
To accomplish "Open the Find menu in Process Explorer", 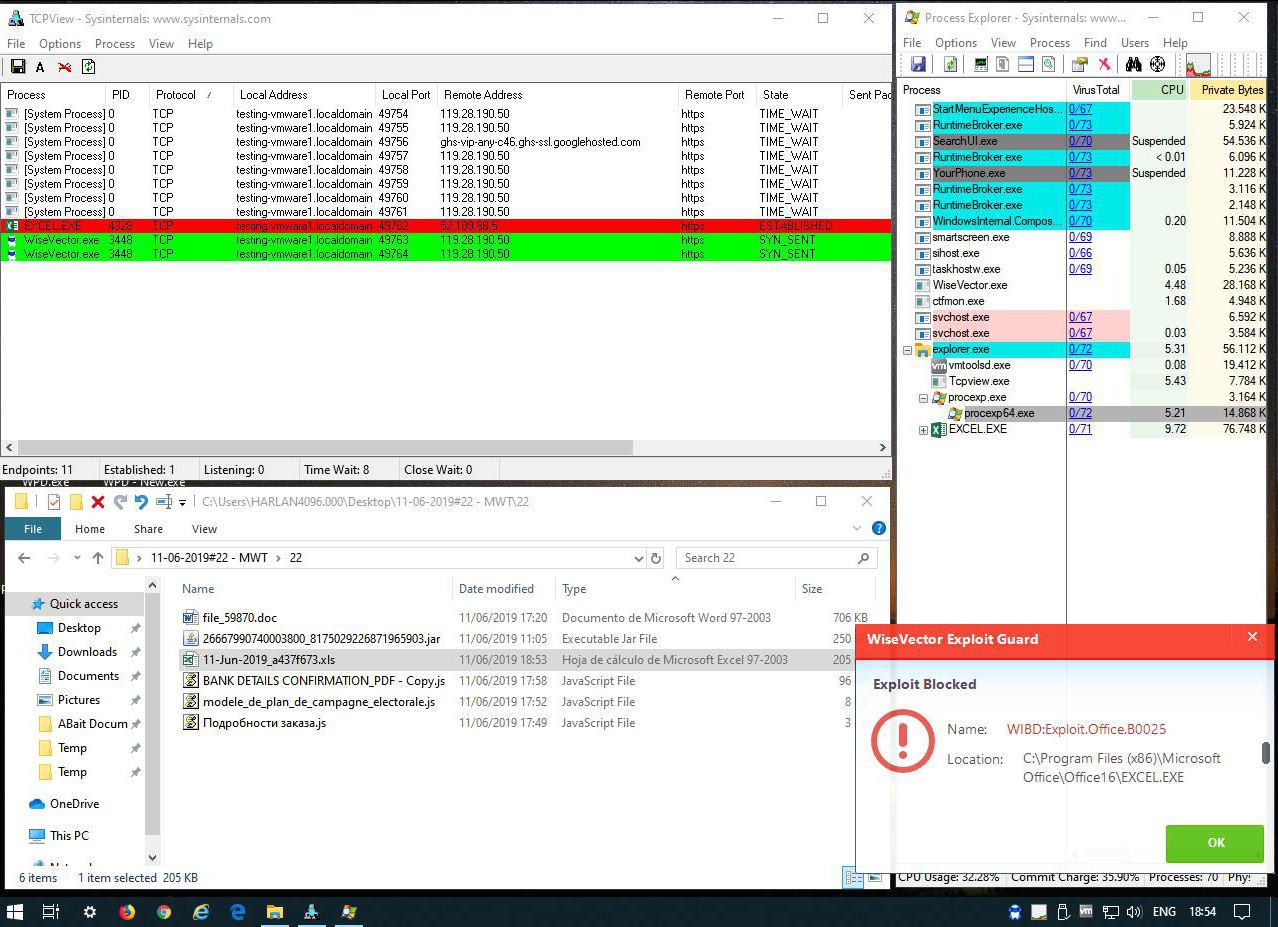I will pos(1095,43).
